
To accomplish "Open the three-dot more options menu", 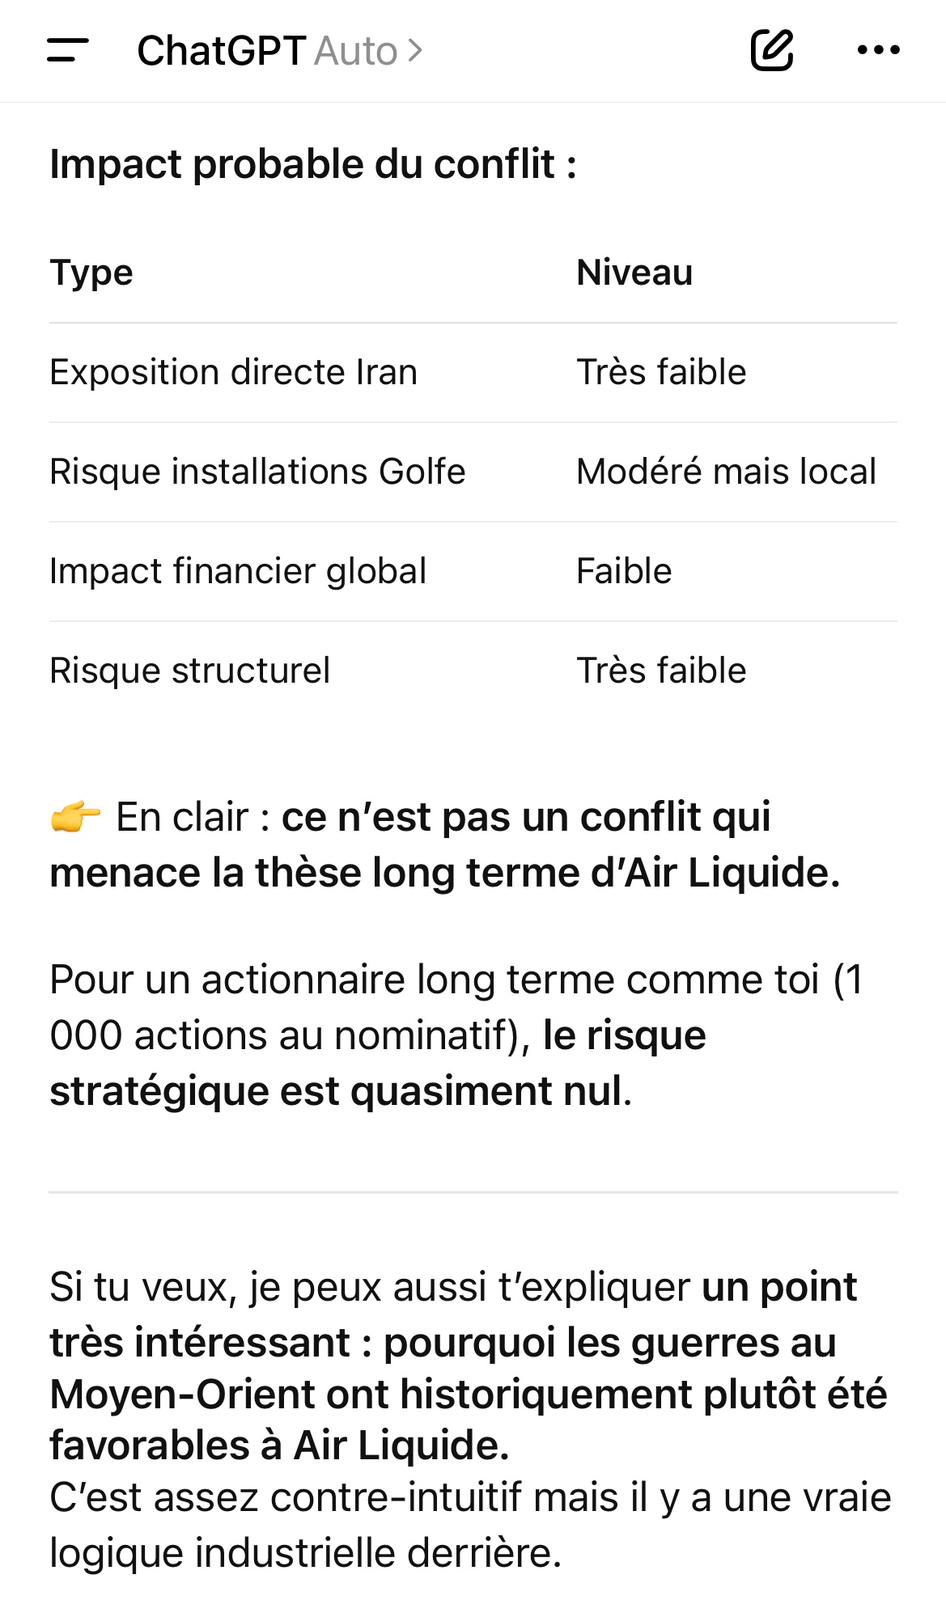I will tap(878, 50).
